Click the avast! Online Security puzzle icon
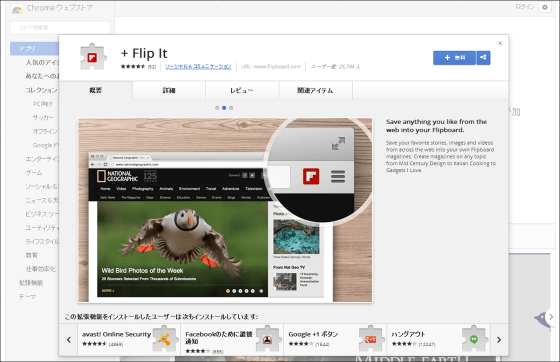The width and height of the screenshot is (560, 362). tap(165, 338)
